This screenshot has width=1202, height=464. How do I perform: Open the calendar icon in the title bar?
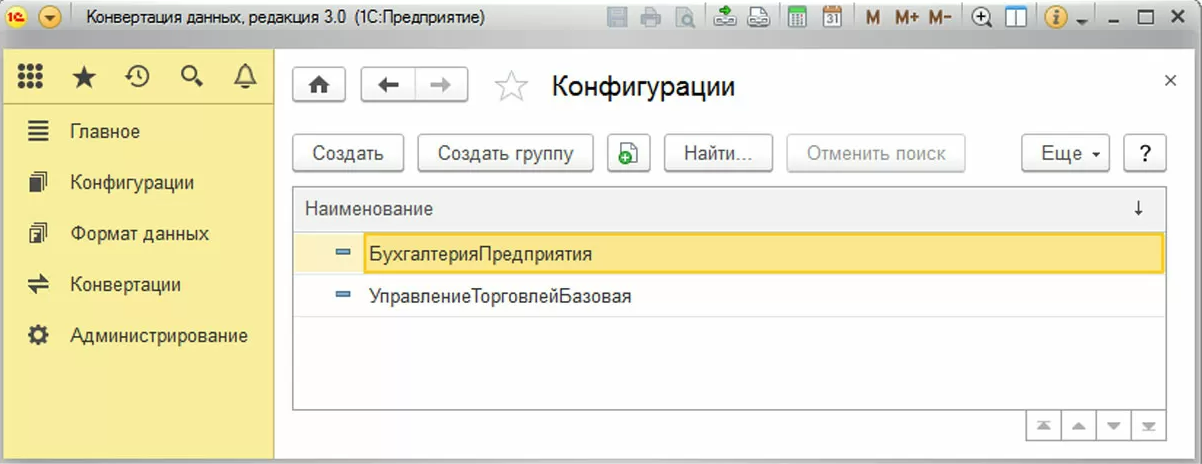click(x=832, y=18)
